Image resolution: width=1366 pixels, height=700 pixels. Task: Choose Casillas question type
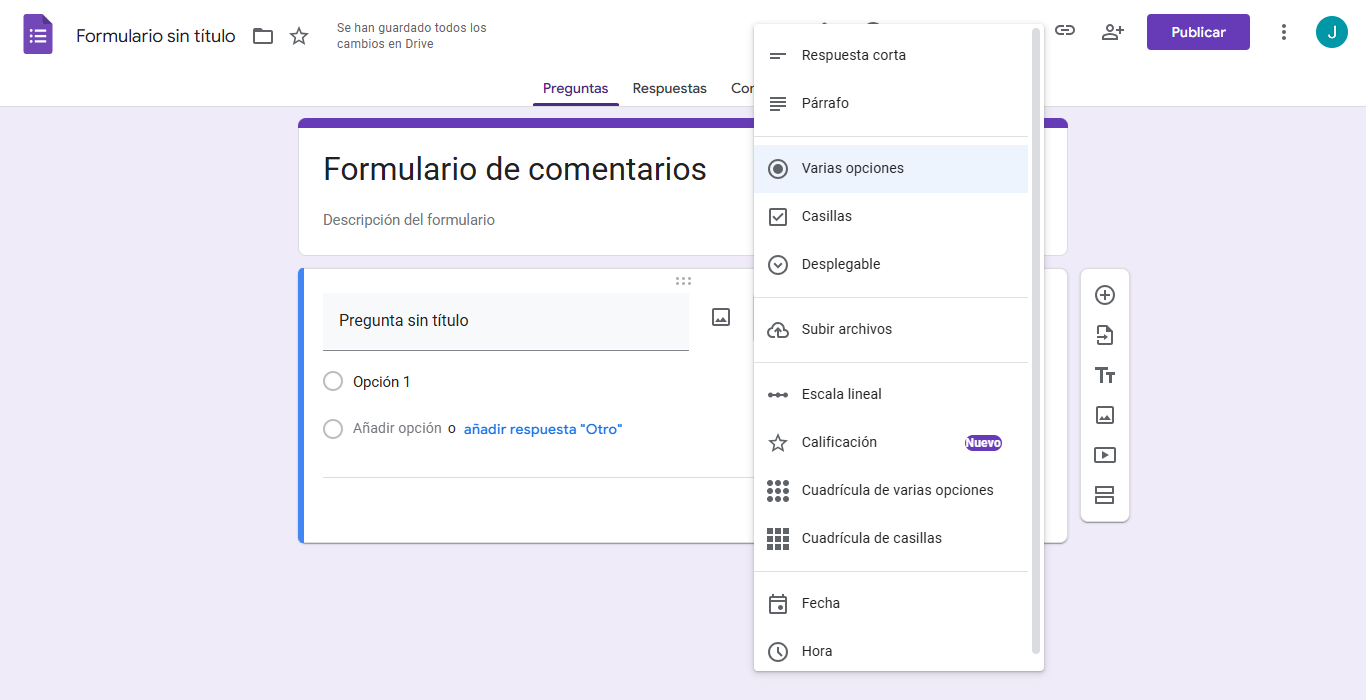pos(826,216)
